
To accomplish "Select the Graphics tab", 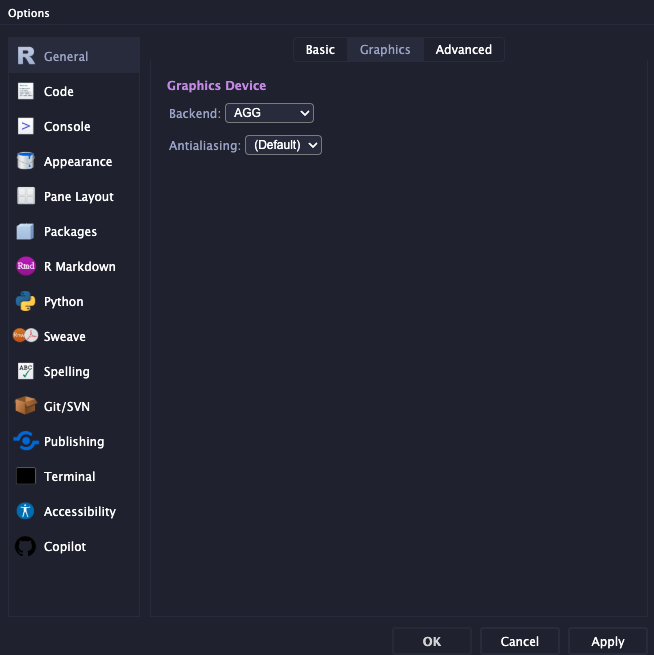I will pyautogui.click(x=385, y=50).
